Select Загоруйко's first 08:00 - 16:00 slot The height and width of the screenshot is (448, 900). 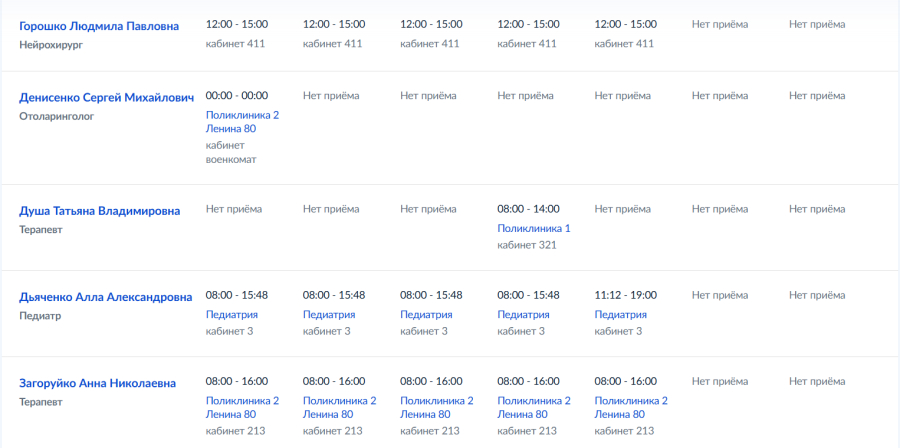coord(237,381)
